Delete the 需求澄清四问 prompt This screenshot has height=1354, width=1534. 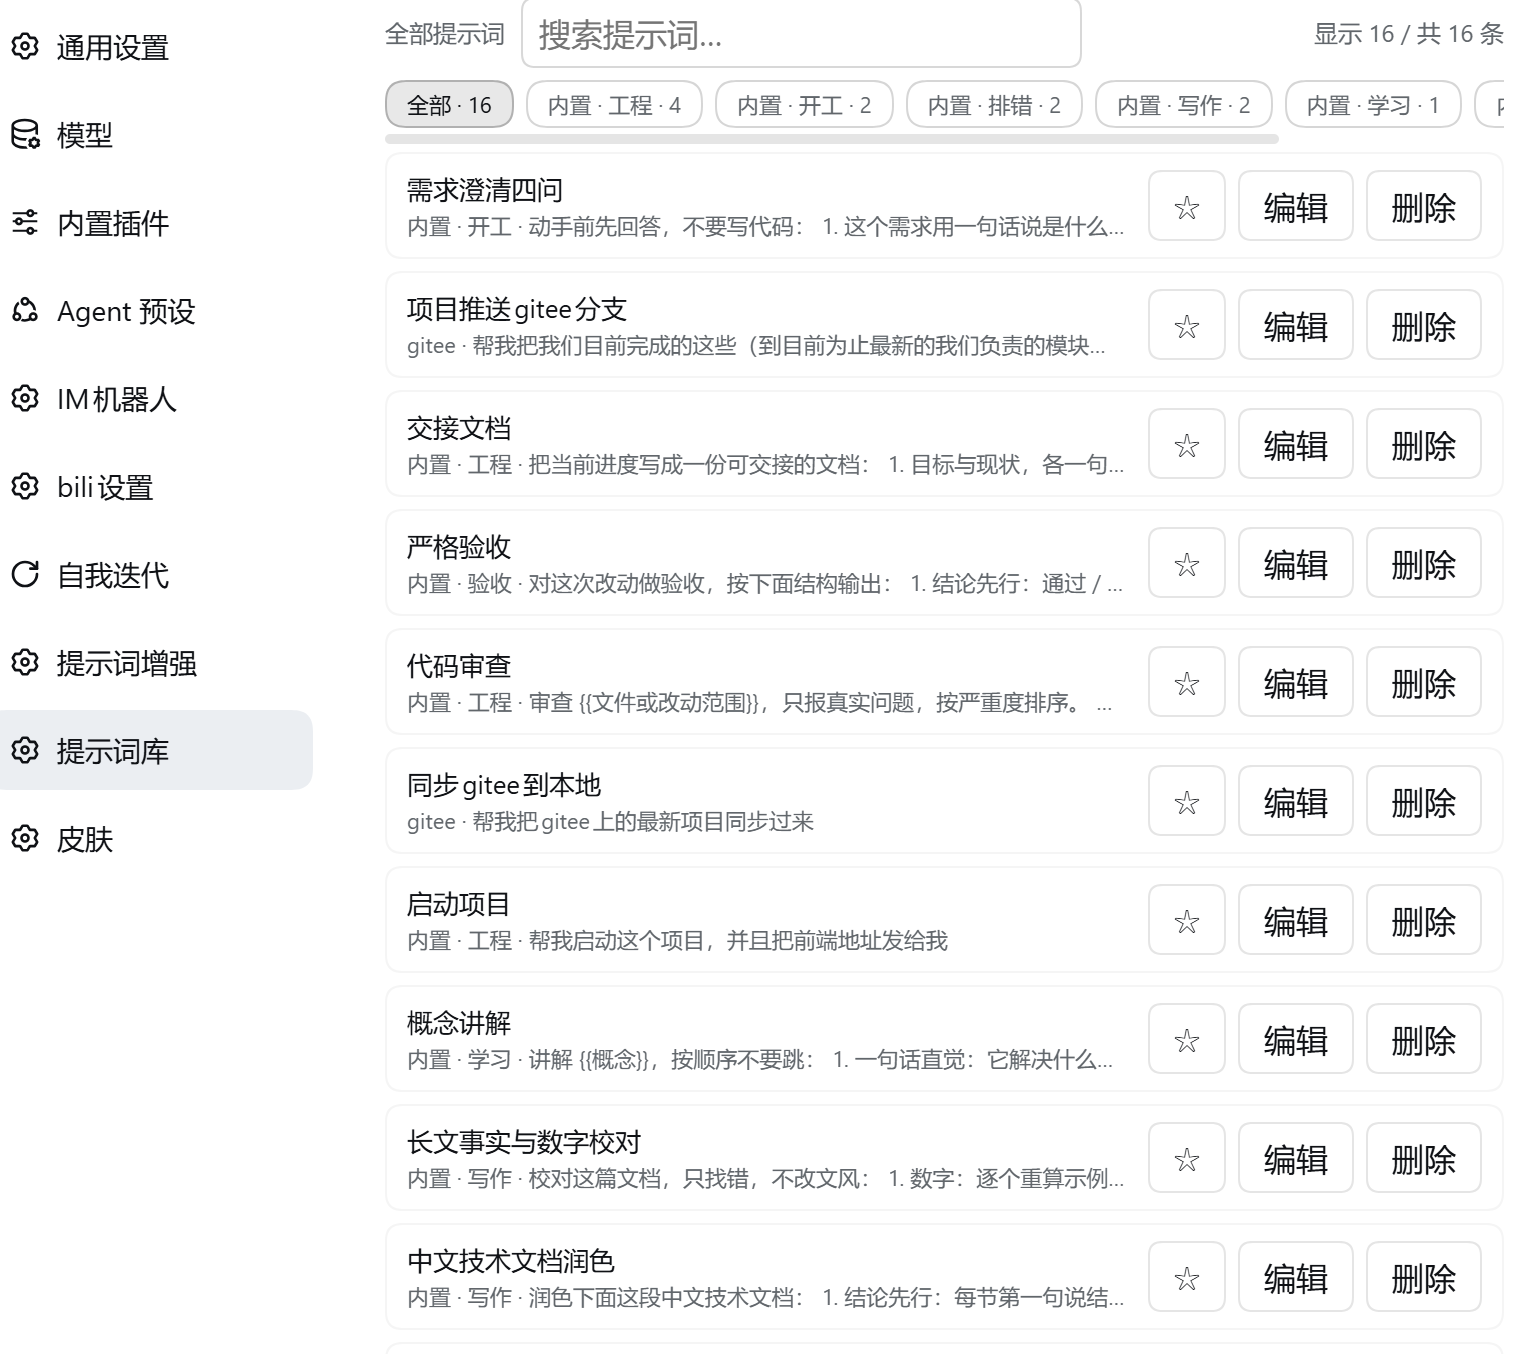[x=1423, y=206]
